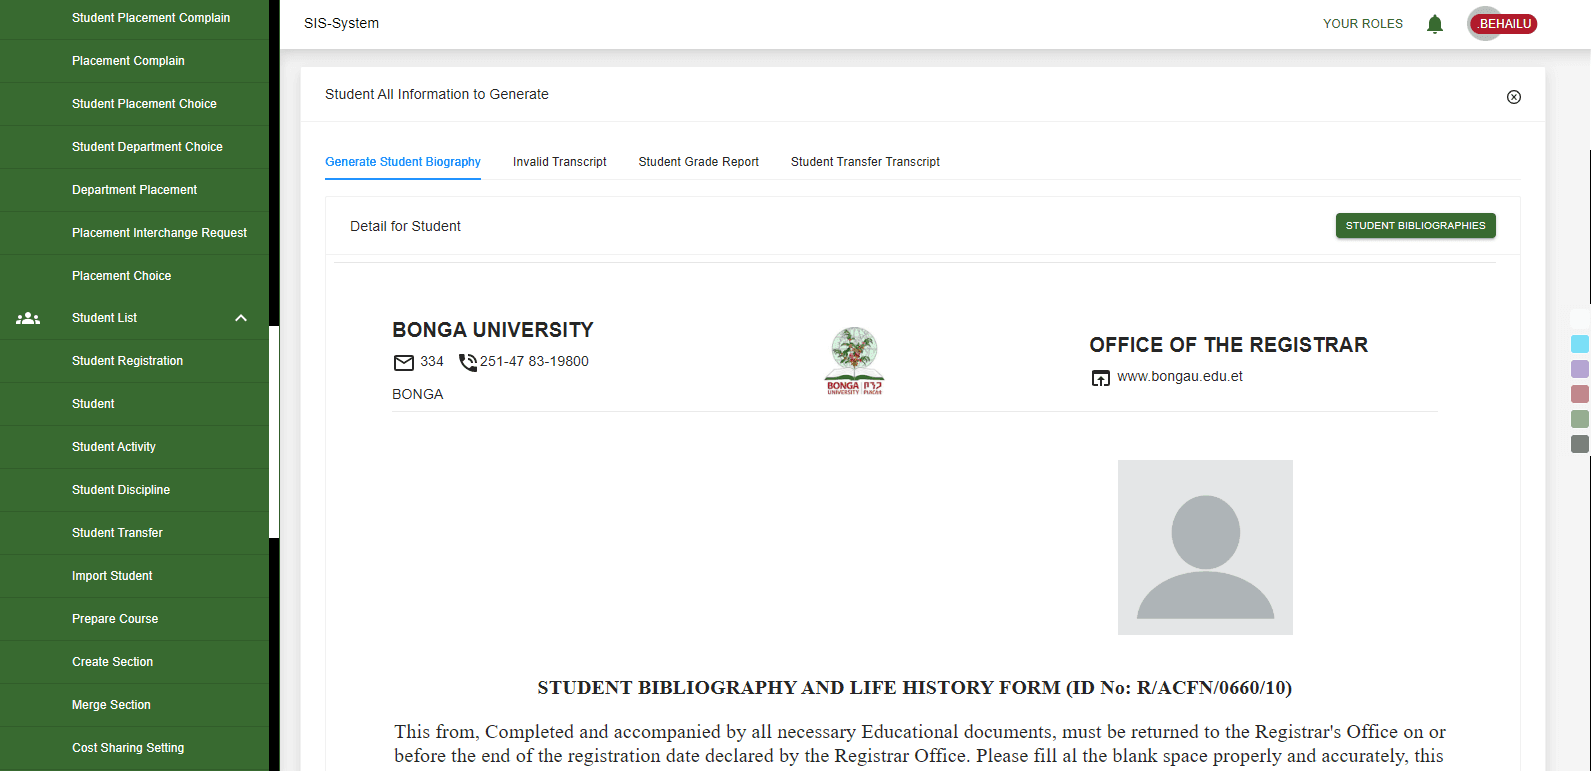Open the Student sidebar item
Screen dimensions: 1591x771
pyautogui.click(x=134, y=404)
